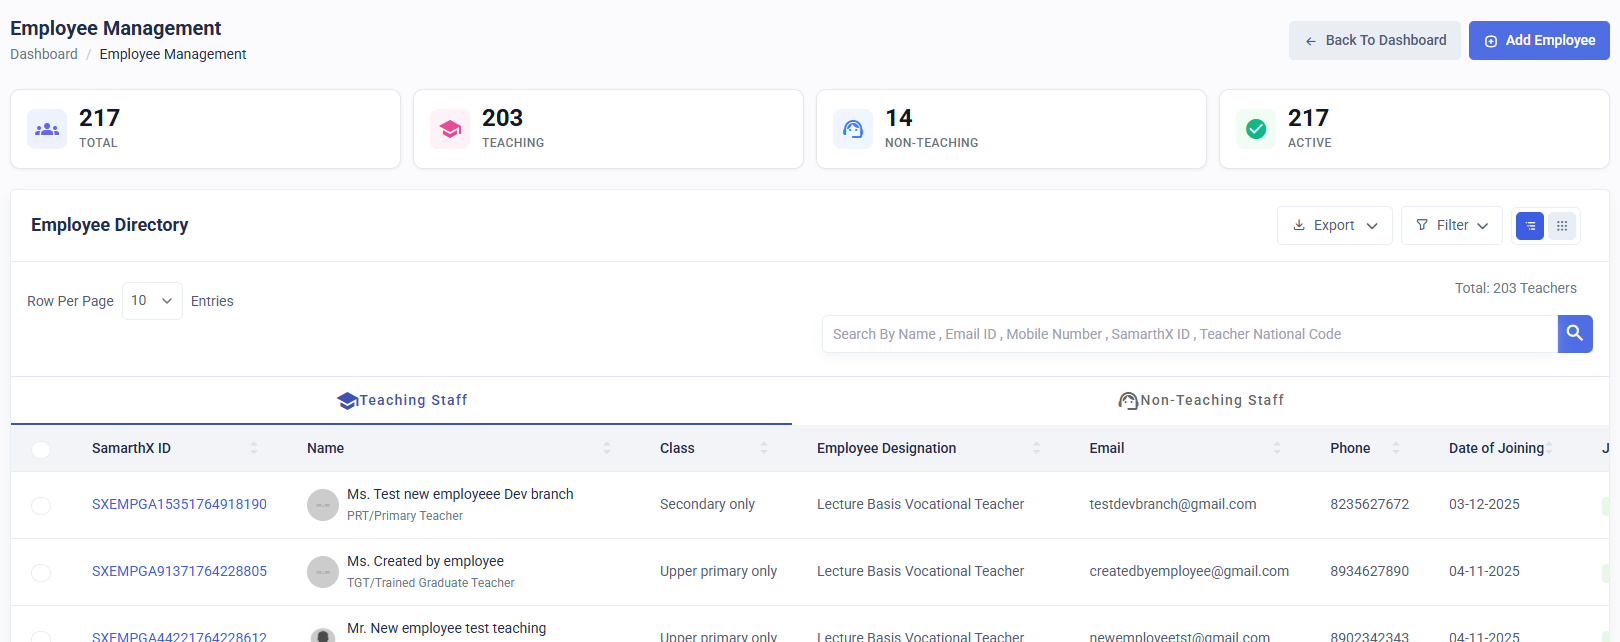Expand the Row Per Page selector
1620x642 pixels.
[x=152, y=301]
